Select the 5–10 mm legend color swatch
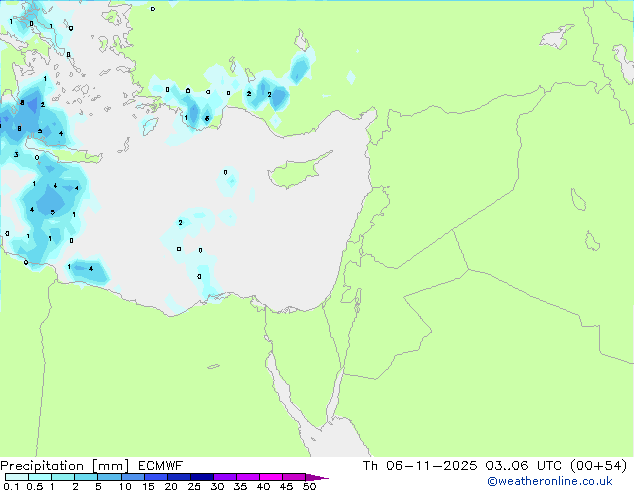 (x=109, y=477)
